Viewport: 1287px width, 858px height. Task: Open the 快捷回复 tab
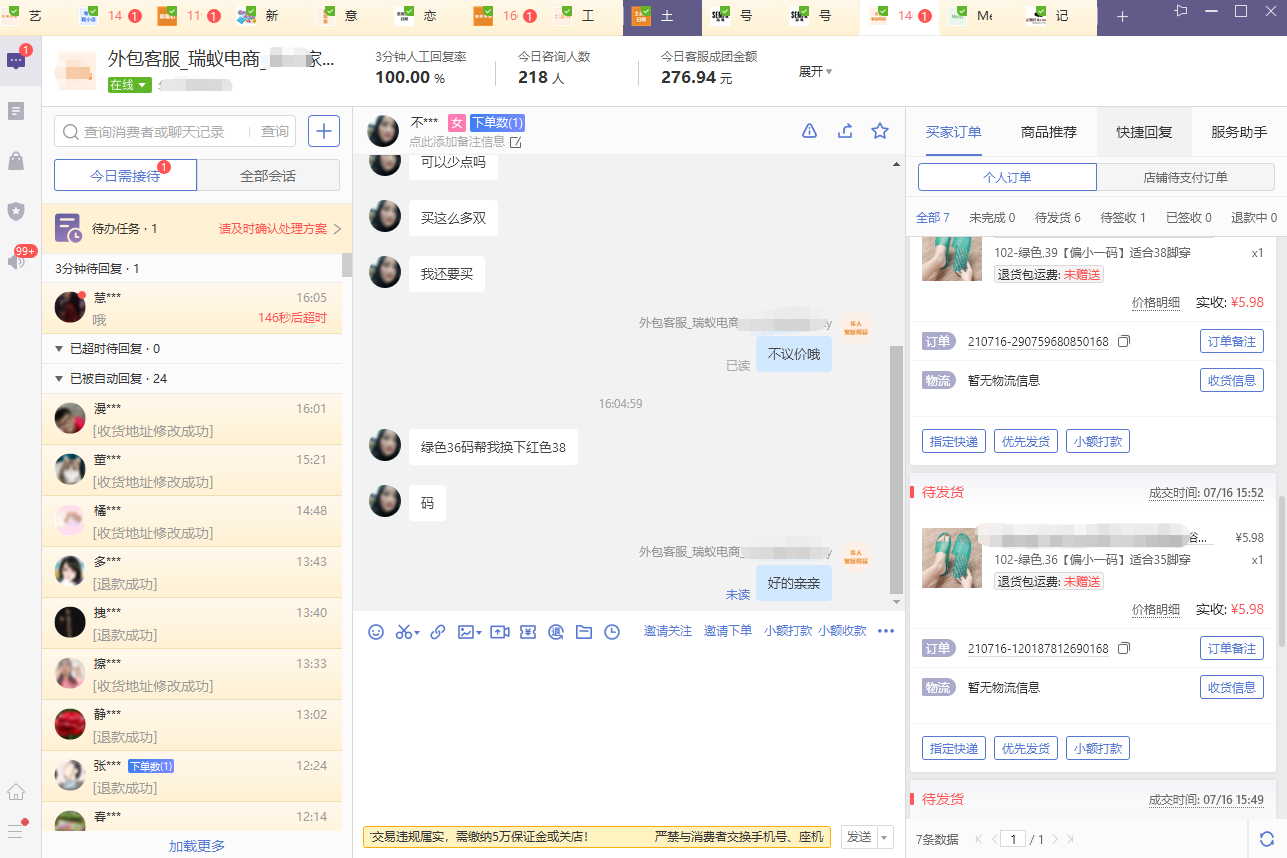(x=1144, y=132)
